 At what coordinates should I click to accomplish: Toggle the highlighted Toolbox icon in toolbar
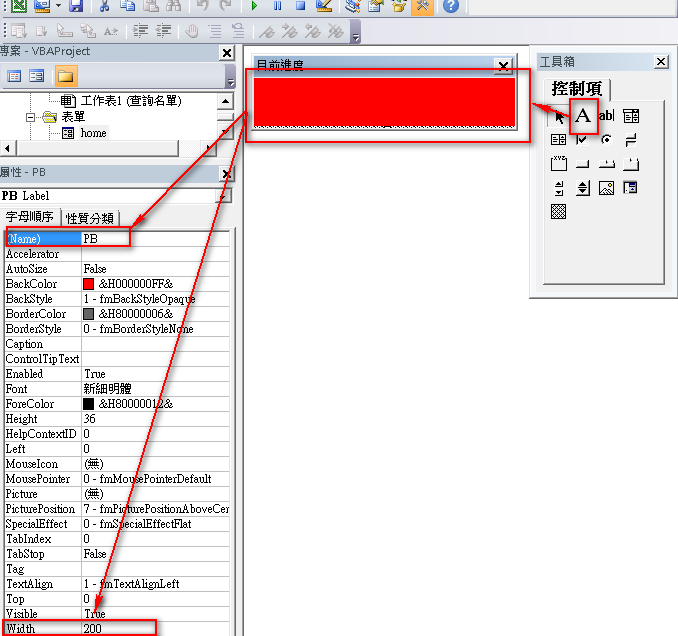pos(422,5)
